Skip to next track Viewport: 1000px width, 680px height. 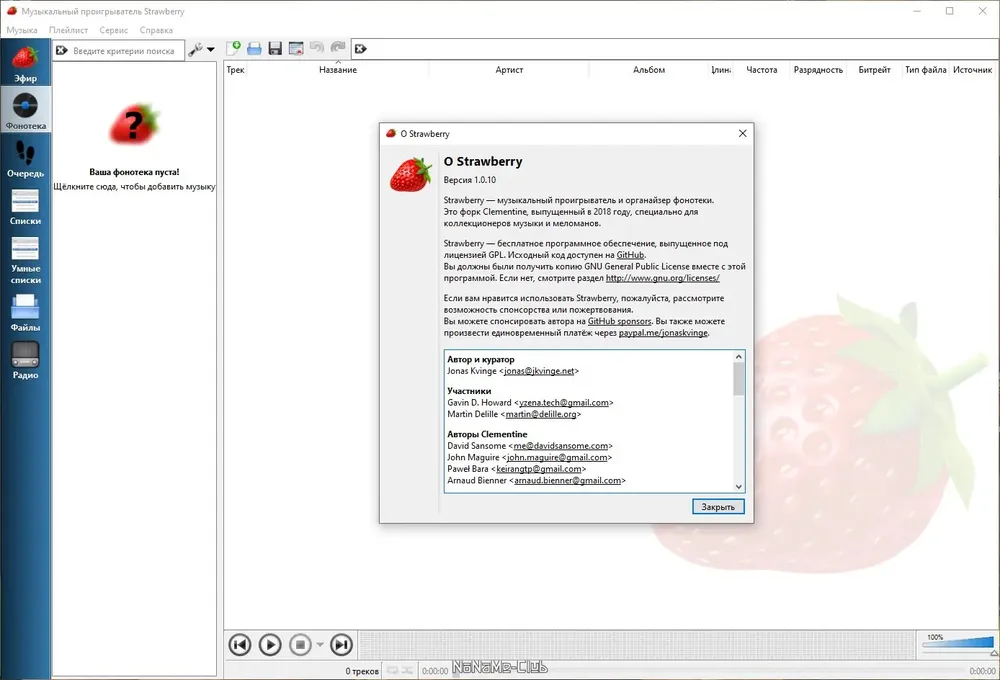(341, 645)
